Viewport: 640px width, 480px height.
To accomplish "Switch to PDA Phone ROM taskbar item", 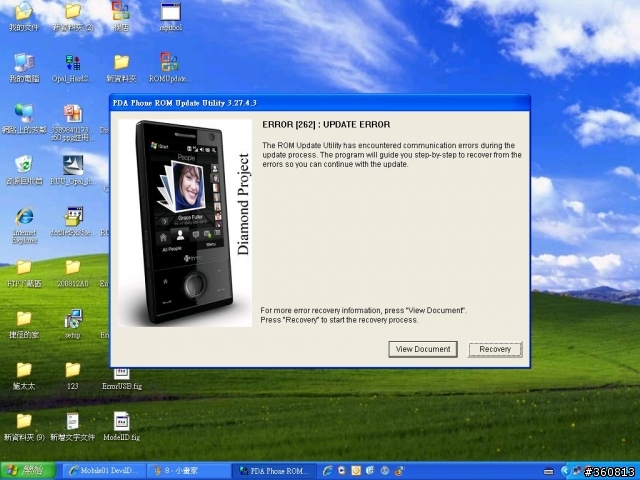I will (273, 470).
